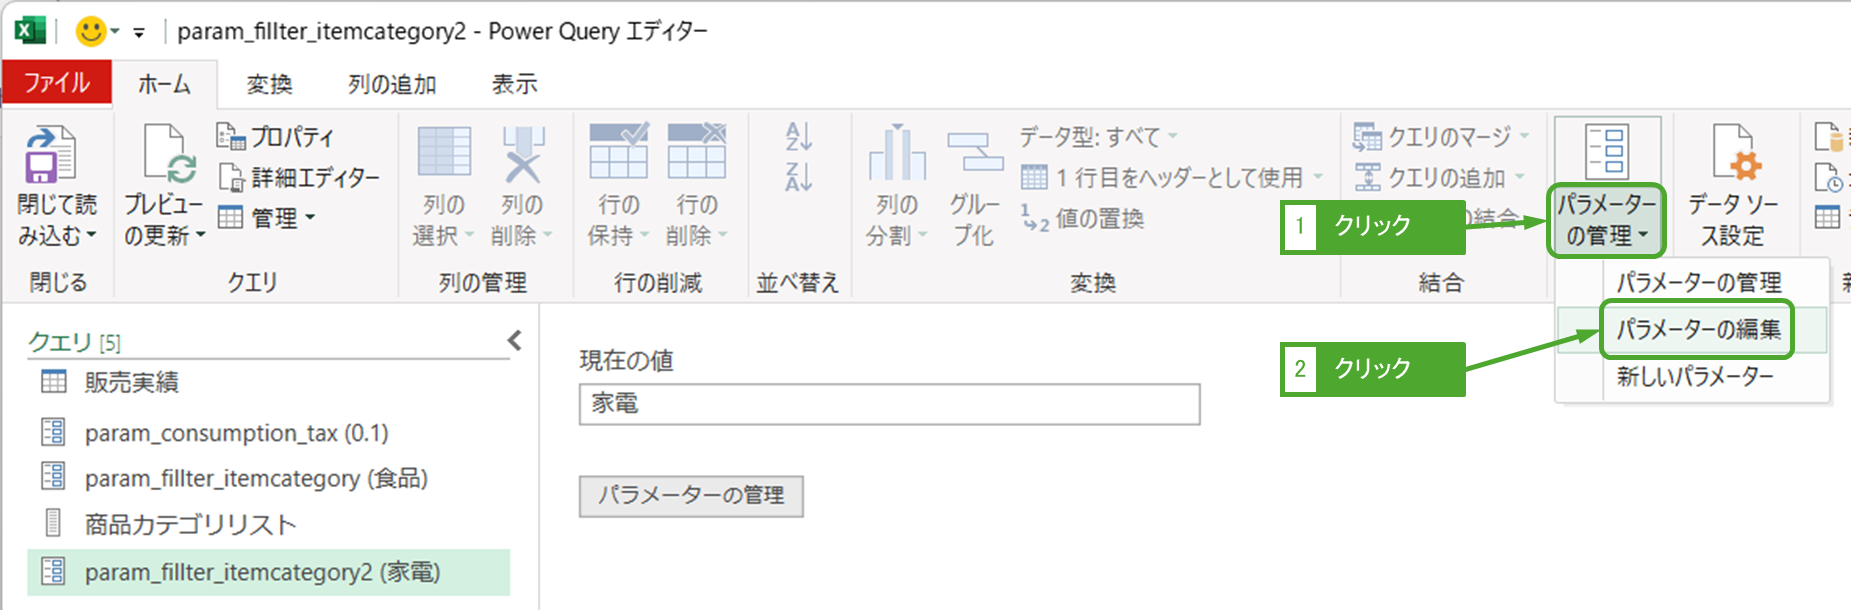Switch to the 変換 ribbon tab
Screen dimensions: 1851x610
269,85
